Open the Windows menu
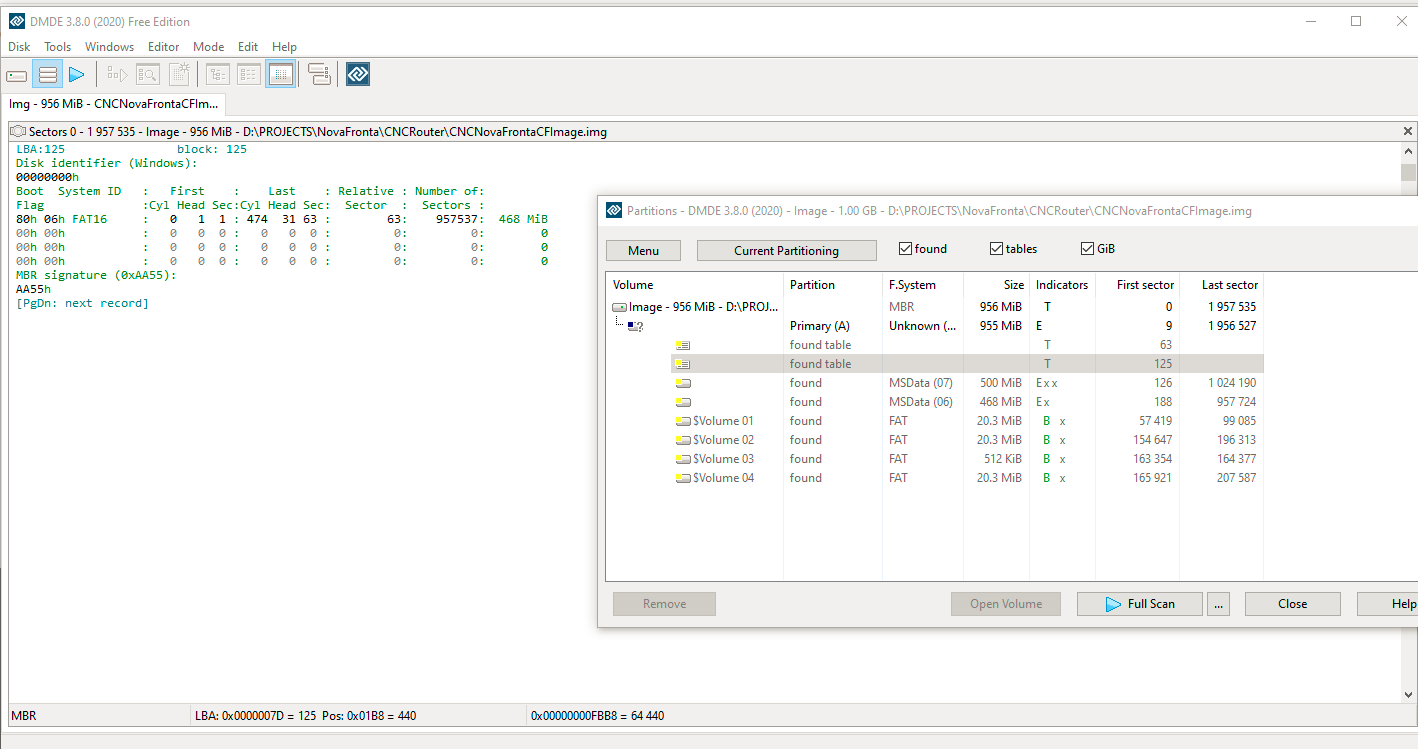Screen dimensions: 1418x749 click(x=109, y=47)
